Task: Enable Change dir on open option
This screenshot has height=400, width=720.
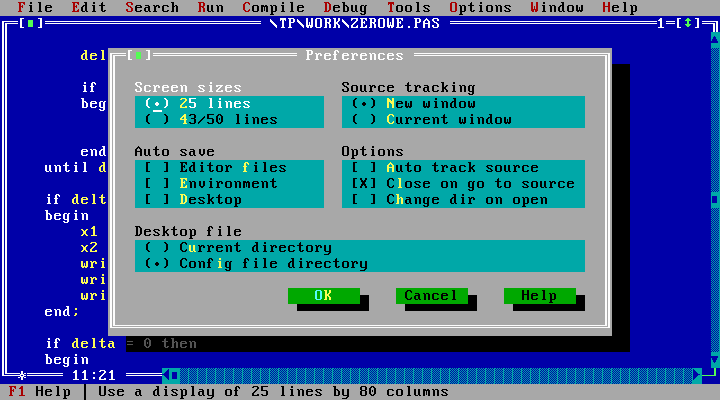Action: pos(365,199)
